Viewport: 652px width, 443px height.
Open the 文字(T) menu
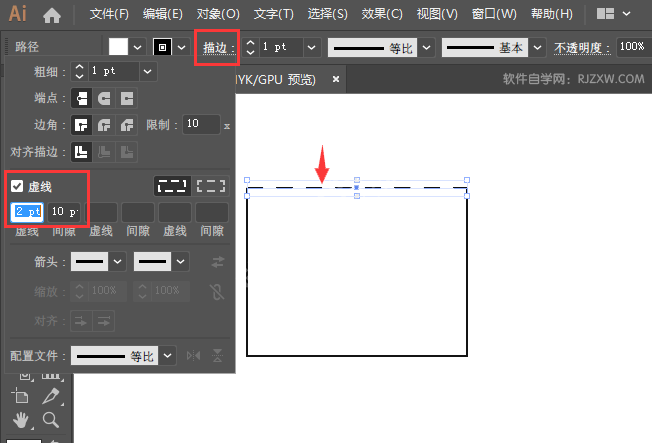click(274, 14)
